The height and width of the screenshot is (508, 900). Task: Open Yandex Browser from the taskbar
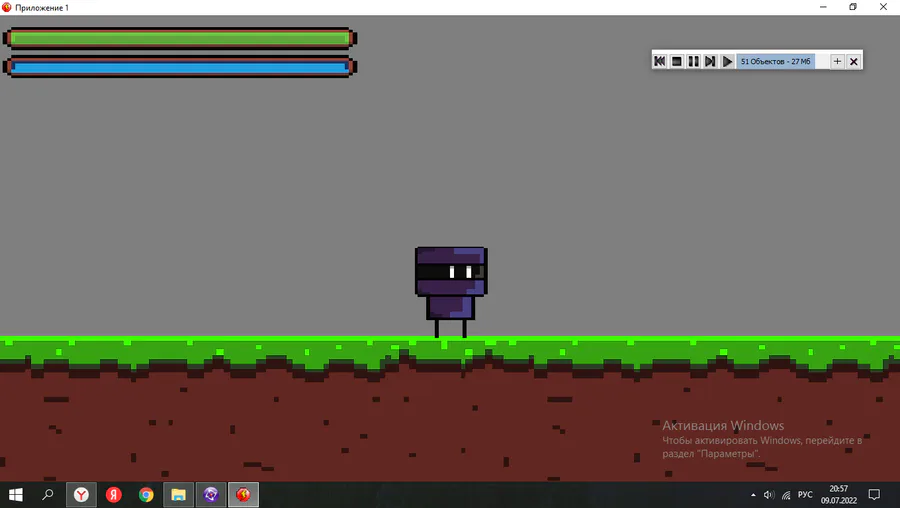[81, 494]
